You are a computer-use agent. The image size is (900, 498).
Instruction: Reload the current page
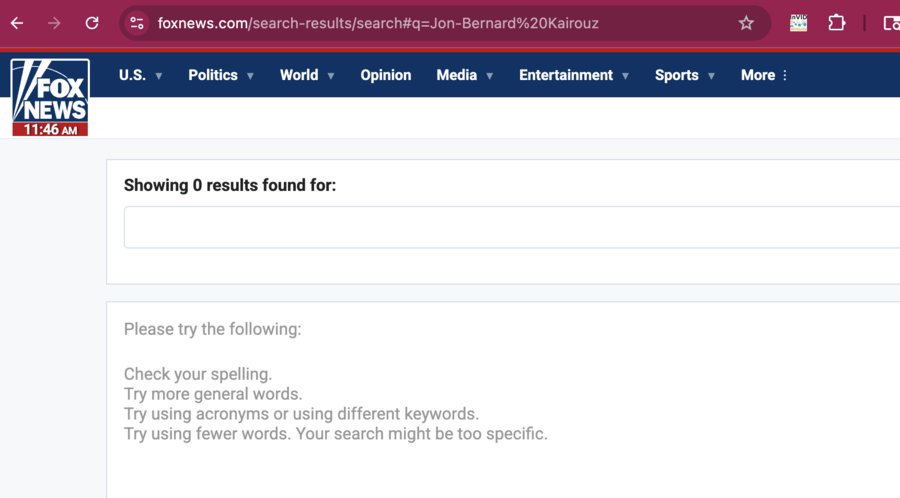click(92, 23)
